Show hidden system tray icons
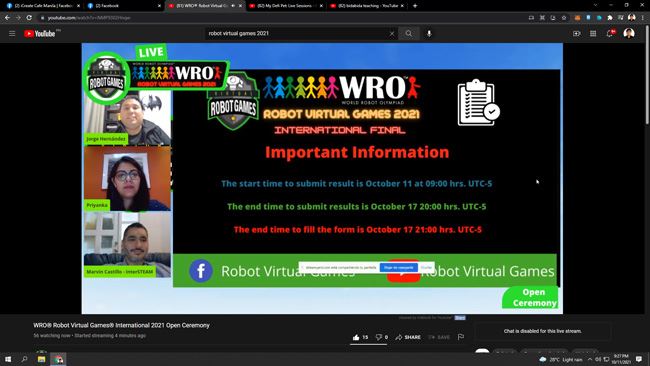 (589, 359)
